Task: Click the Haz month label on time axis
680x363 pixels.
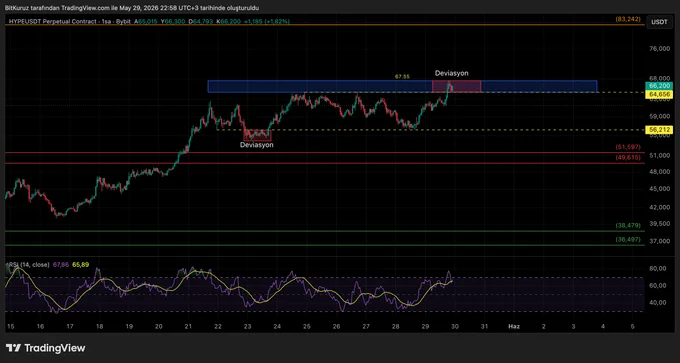Action: 513,327
